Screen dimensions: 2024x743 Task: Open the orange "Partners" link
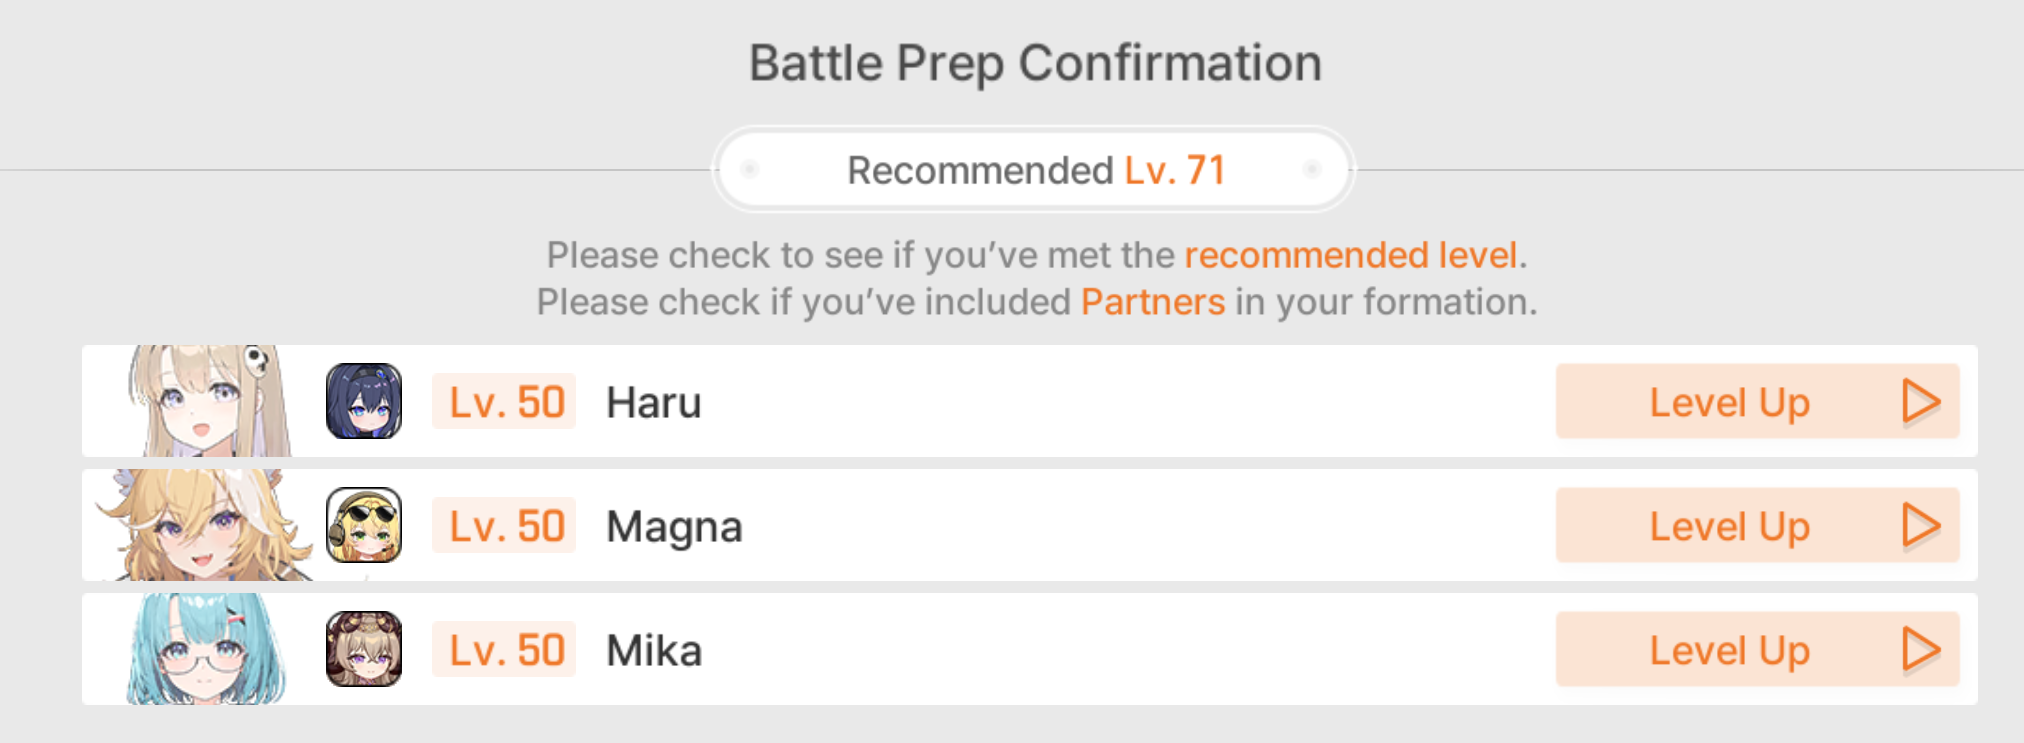pyautogui.click(x=1153, y=302)
